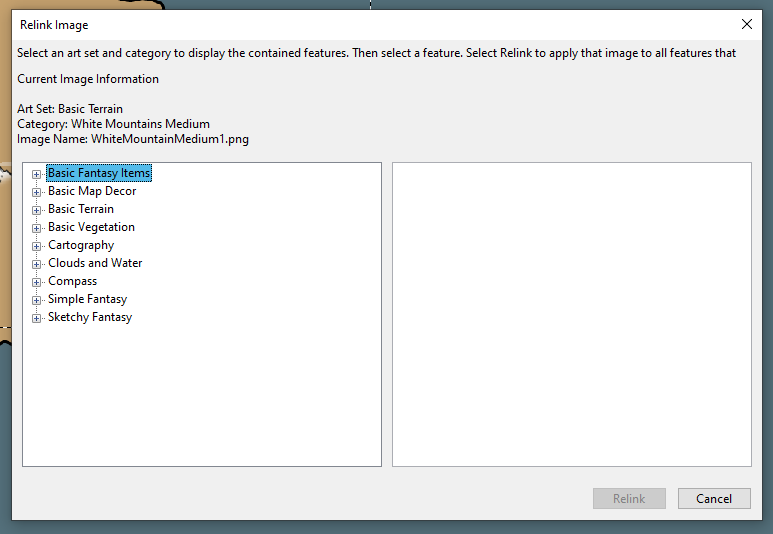Pick Clouds and Water in the tree
The height and width of the screenshot is (534, 773).
[x=95, y=263]
